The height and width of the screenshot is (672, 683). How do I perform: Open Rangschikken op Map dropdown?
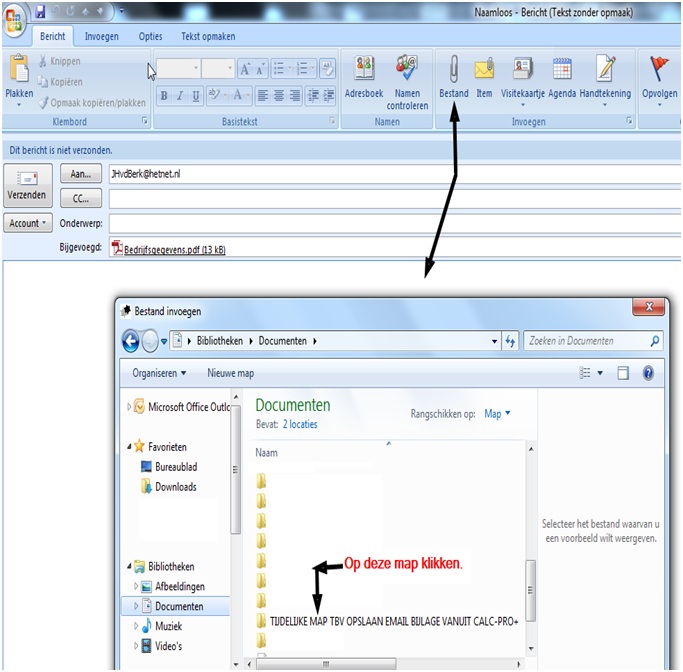point(497,413)
